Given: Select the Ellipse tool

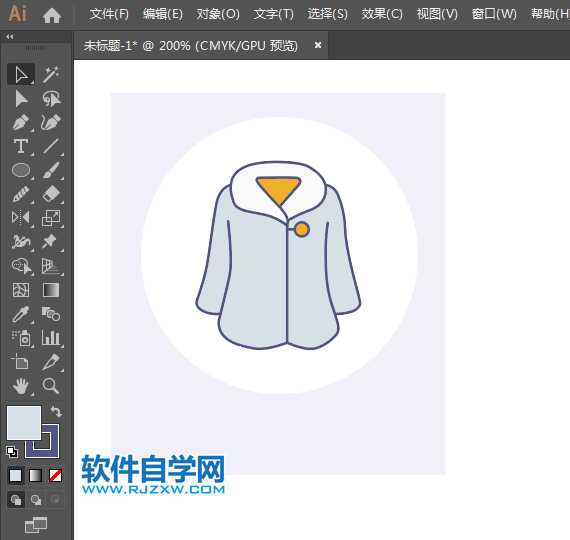Looking at the screenshot, I should click(21, 170).
